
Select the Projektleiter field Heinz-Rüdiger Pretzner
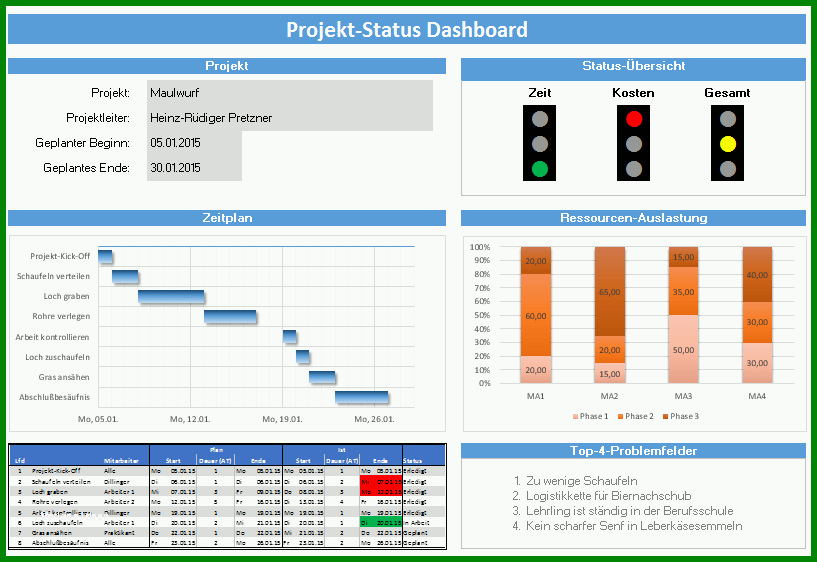click(290, 118)
